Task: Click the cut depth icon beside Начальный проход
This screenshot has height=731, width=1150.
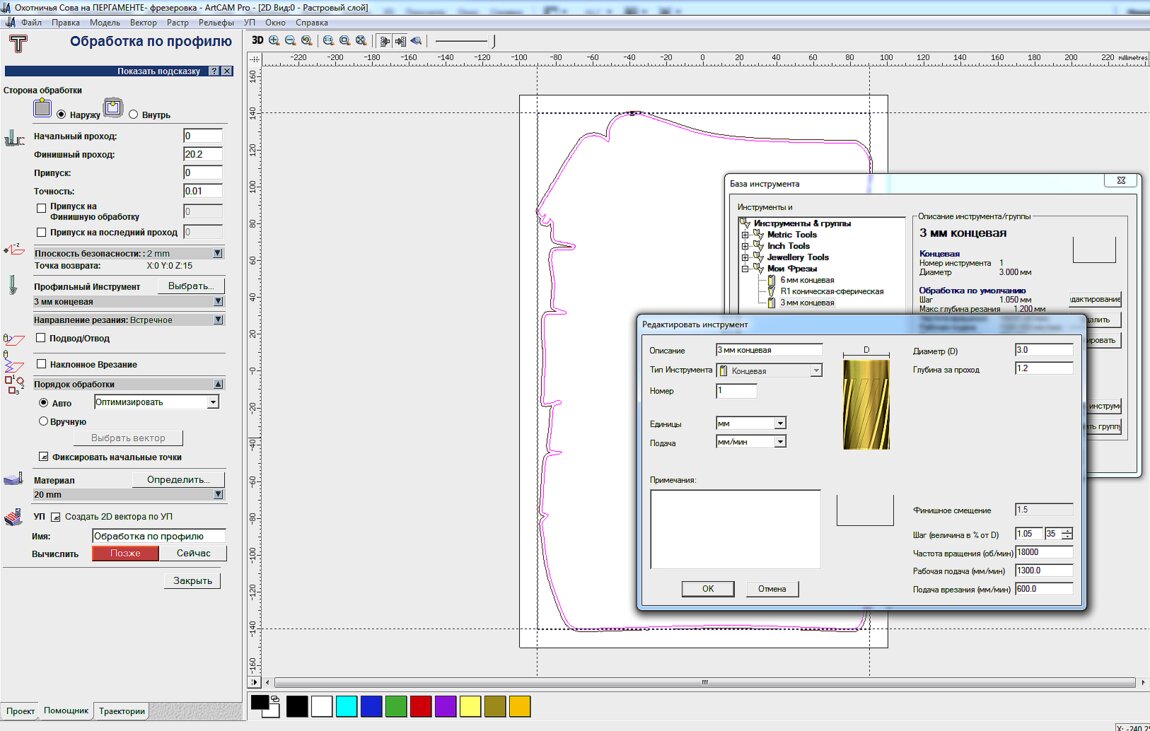Action: [x=14, y=138]
